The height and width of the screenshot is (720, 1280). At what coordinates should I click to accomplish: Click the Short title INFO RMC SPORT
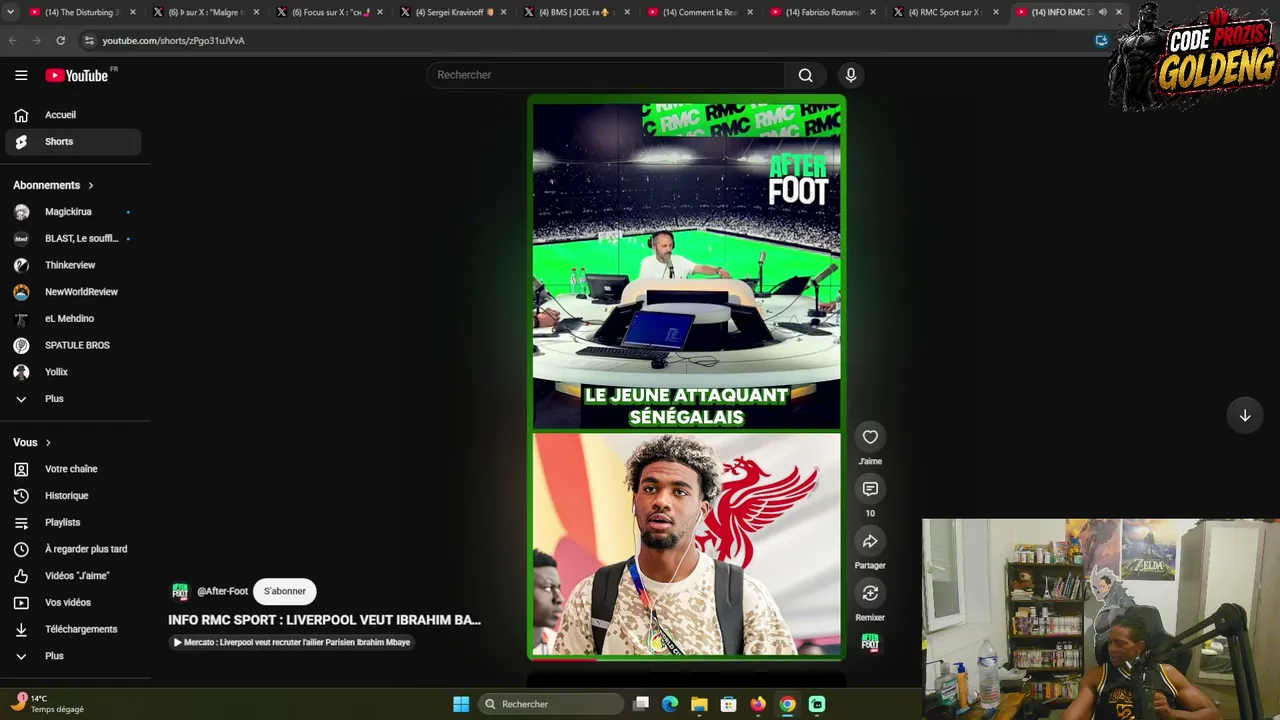coord(325,620)
